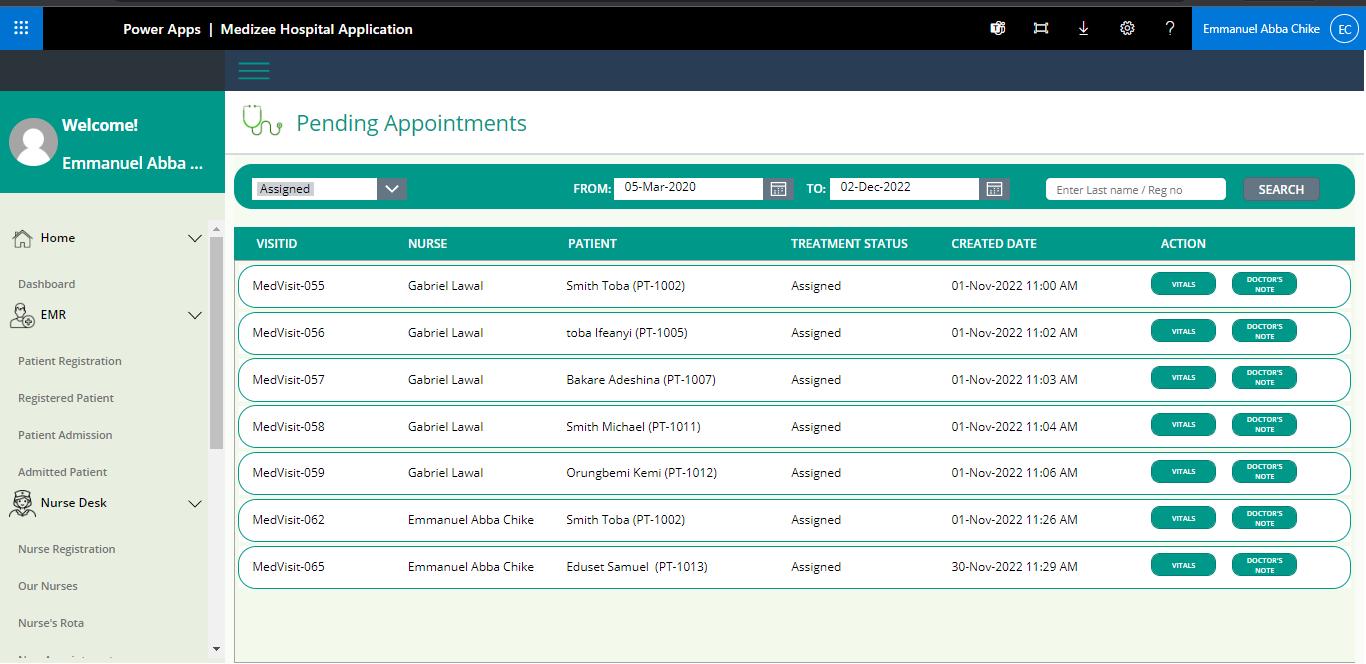
Task: Open the settings gear icon
Action: tap(1127, 29)
